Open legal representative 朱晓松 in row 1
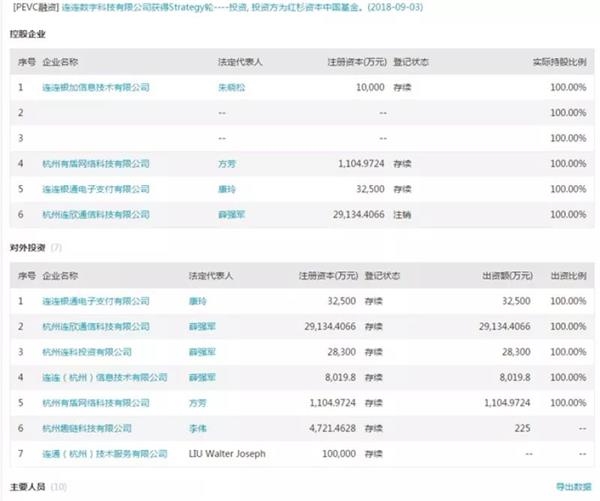600x501 pixels. (232, 87)
